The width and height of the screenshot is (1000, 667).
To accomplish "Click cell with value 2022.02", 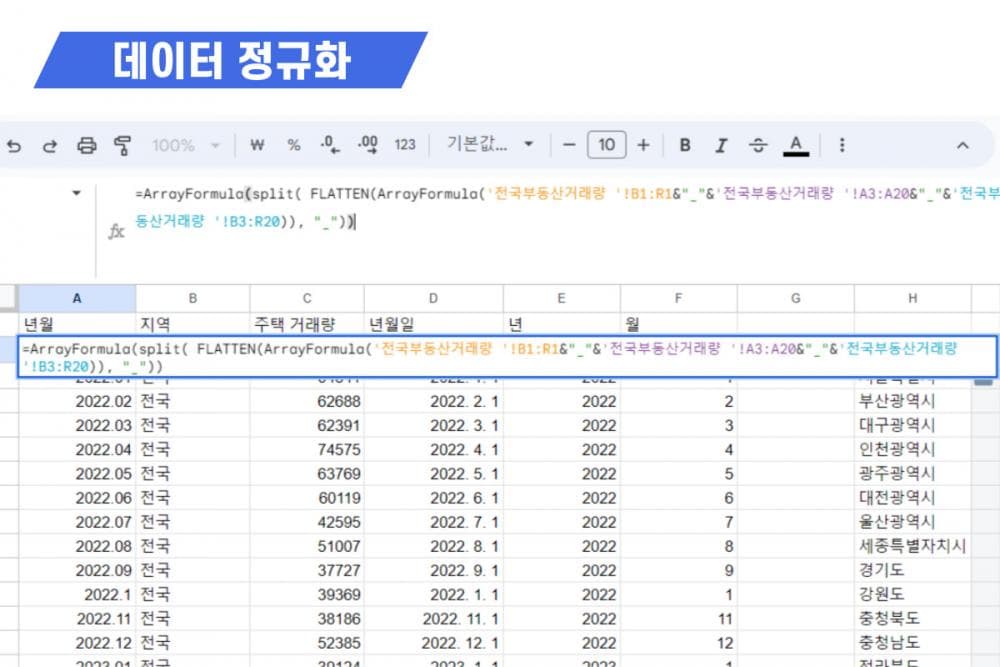I will pyautogui.click(x=77, y=401).
